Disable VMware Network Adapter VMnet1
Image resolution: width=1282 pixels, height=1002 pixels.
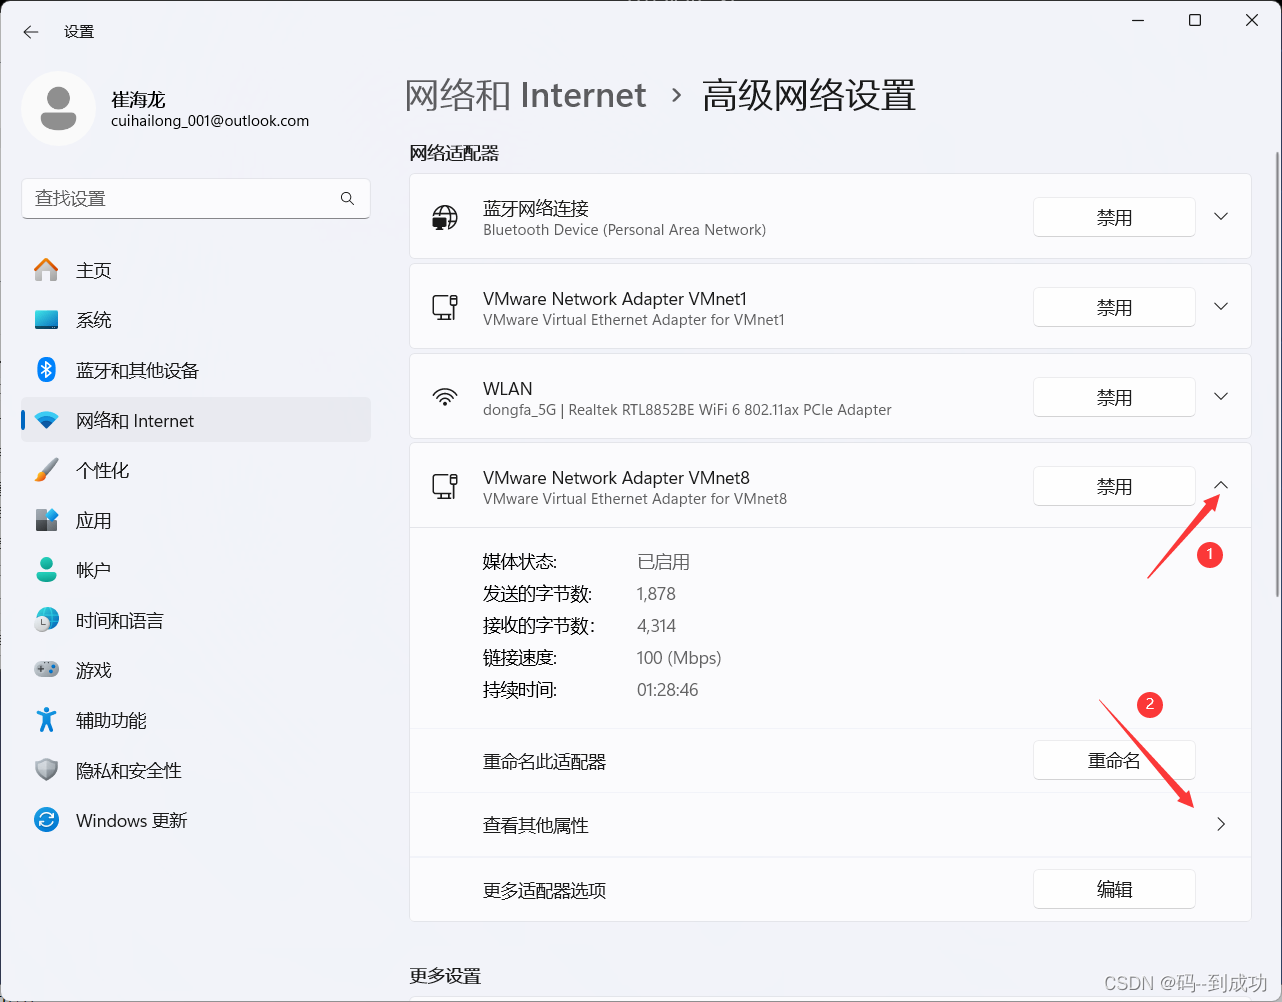pyautogui.click(x=1114, y=307)
